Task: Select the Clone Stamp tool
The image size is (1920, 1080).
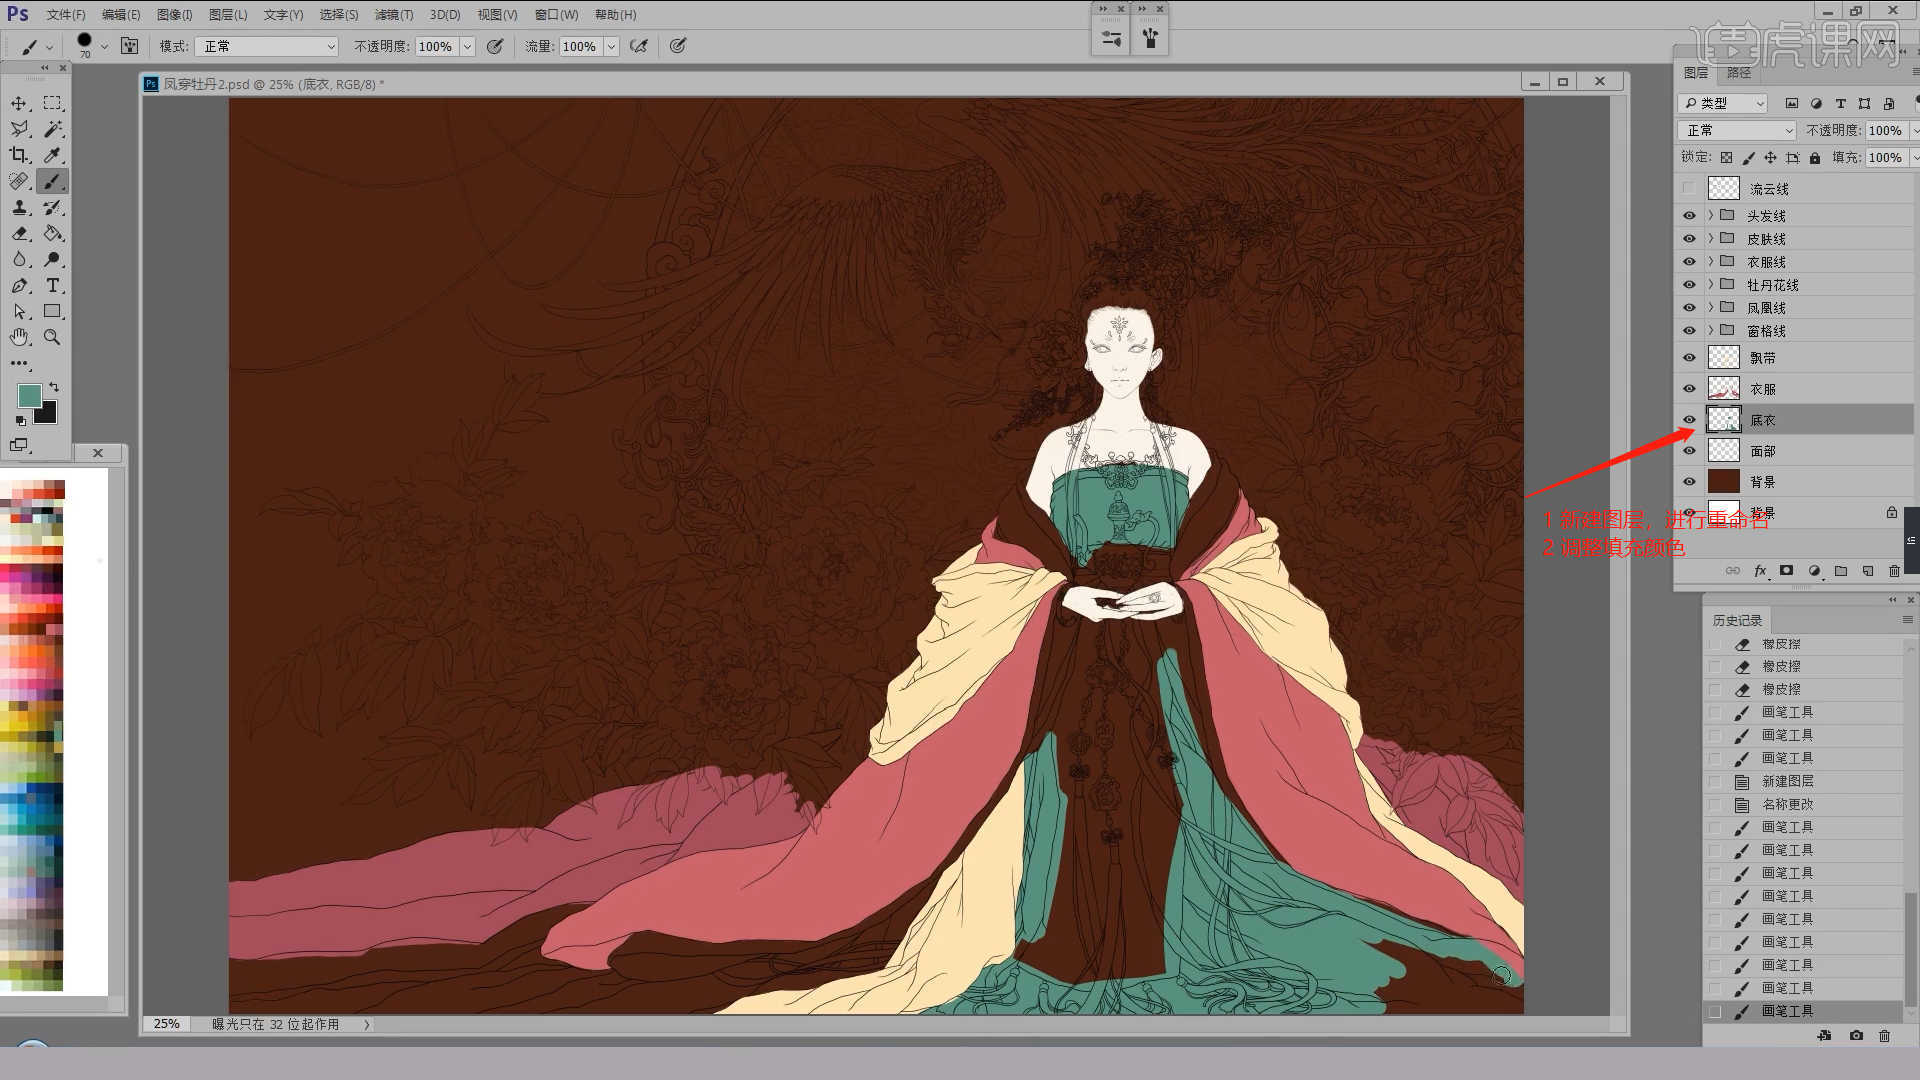Action: coord(19,207)
